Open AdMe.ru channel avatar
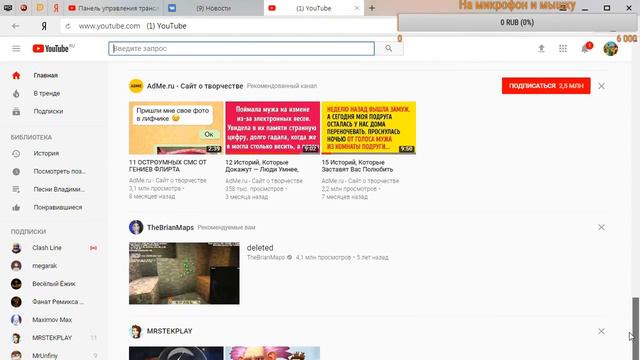Image resolution: width=640 pixels, height=360 pixels. coord(136,86)
